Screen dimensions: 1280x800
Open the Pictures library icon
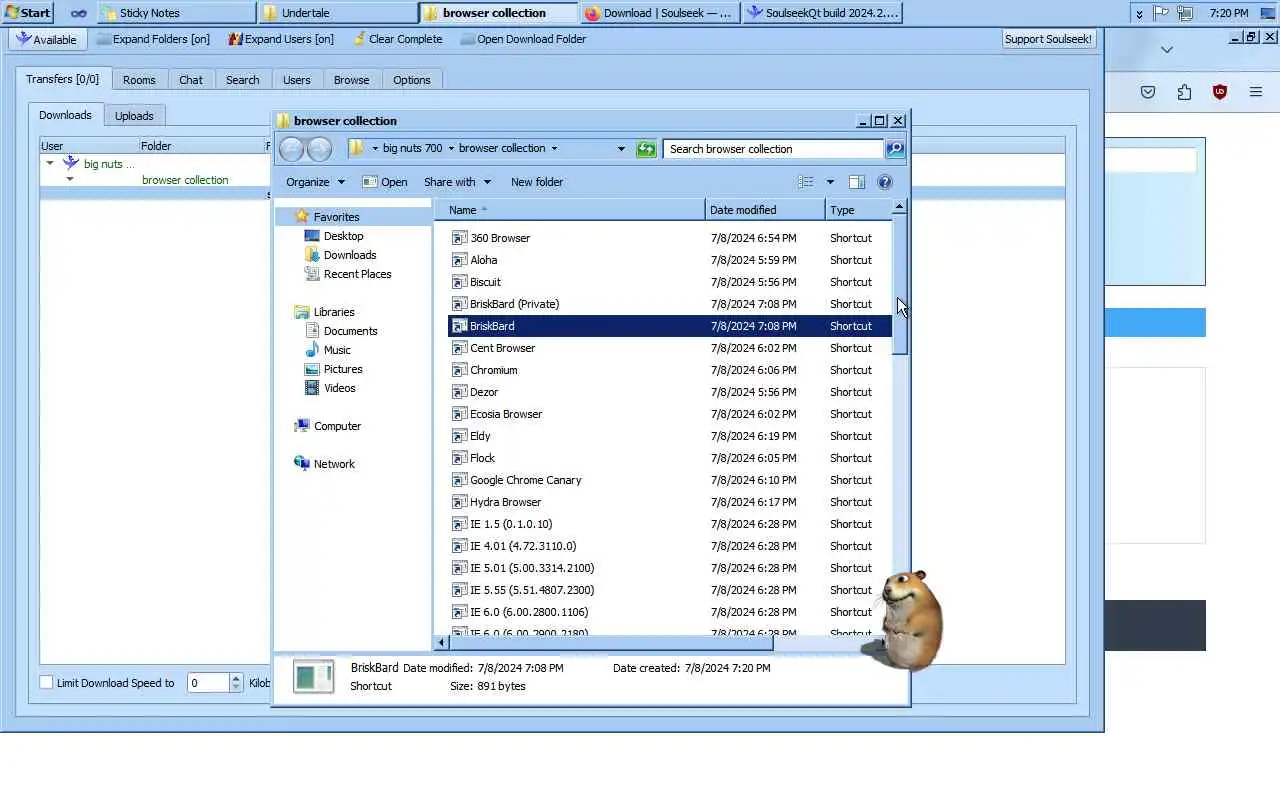[x=312, y=369]
